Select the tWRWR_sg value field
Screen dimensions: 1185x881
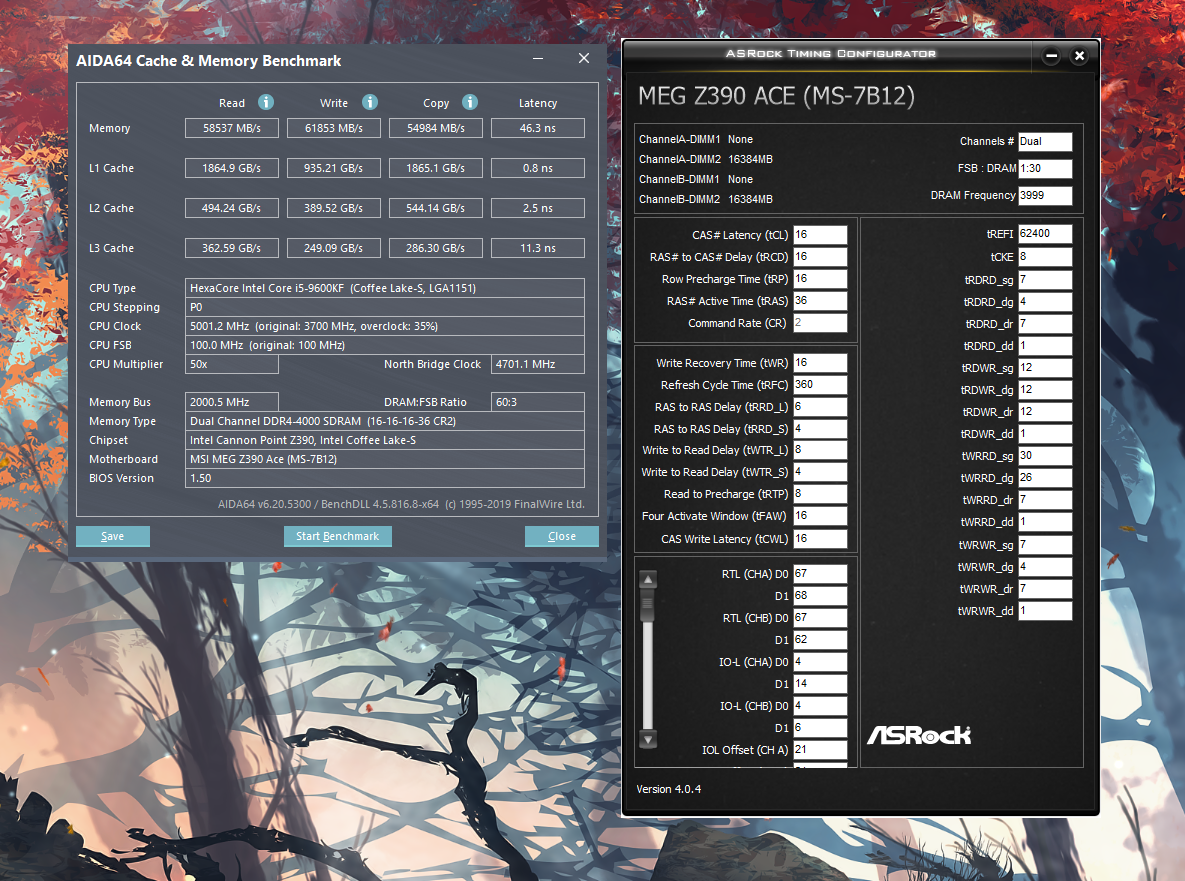(x=1045, y=545)
